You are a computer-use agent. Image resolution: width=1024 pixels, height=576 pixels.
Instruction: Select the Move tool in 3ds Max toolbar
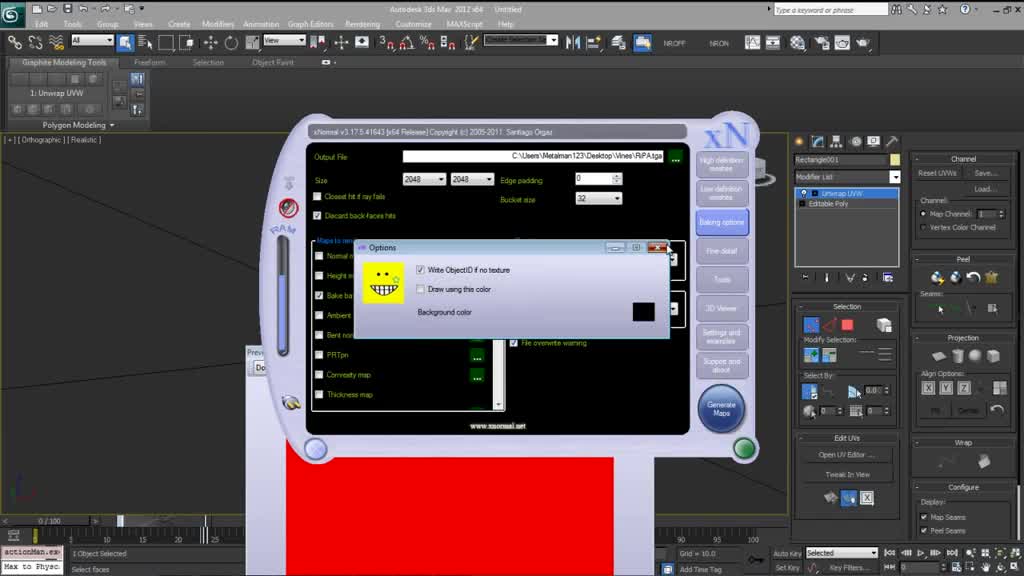tap(210, 43)
